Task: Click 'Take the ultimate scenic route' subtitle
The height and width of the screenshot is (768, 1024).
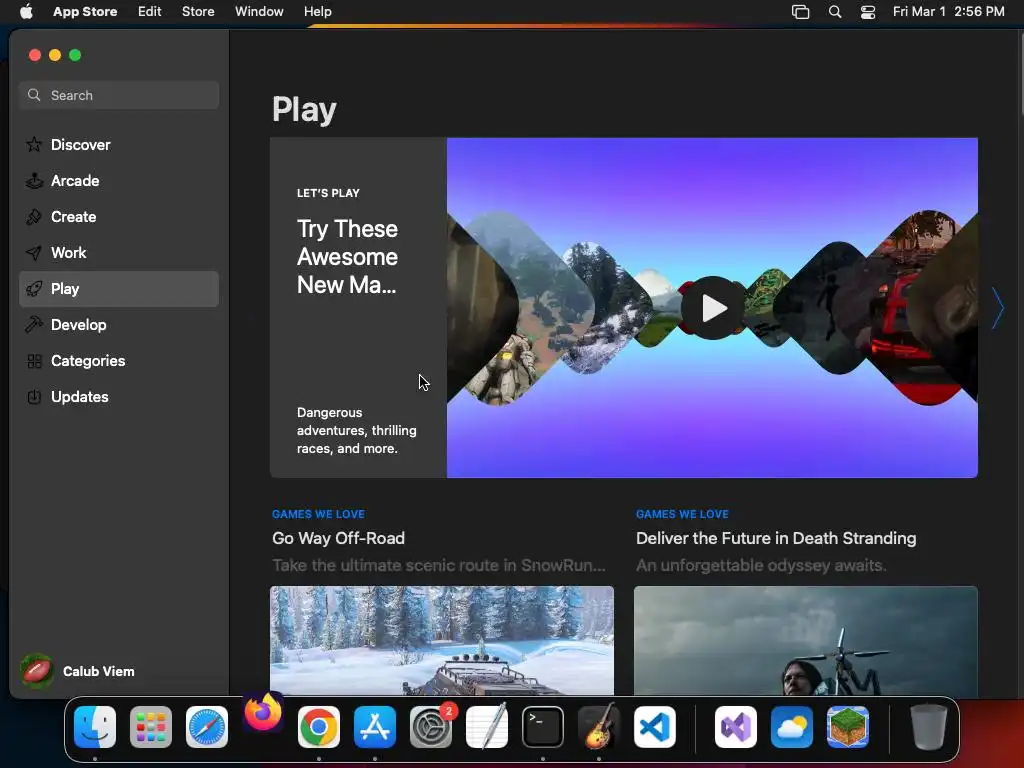Action: (x=439, y=565)
